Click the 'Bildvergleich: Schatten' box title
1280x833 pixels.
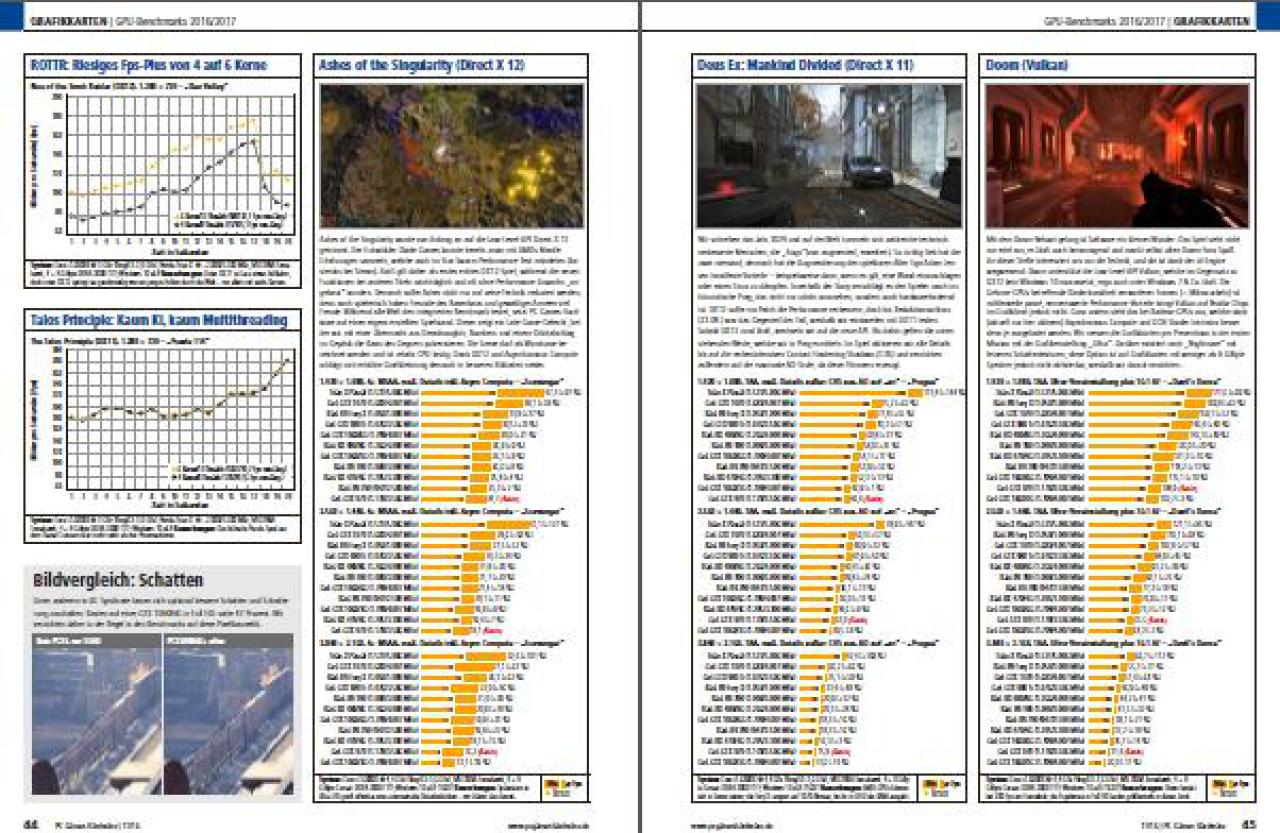tap(118, 581)
